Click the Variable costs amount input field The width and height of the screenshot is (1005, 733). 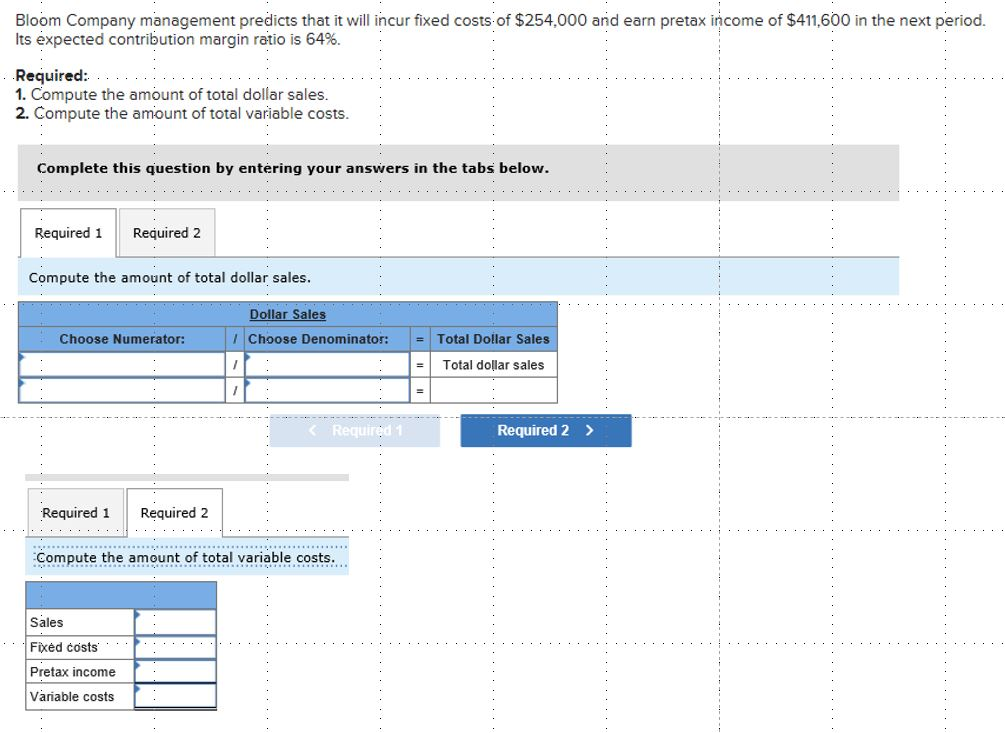(x=175, y=696)
